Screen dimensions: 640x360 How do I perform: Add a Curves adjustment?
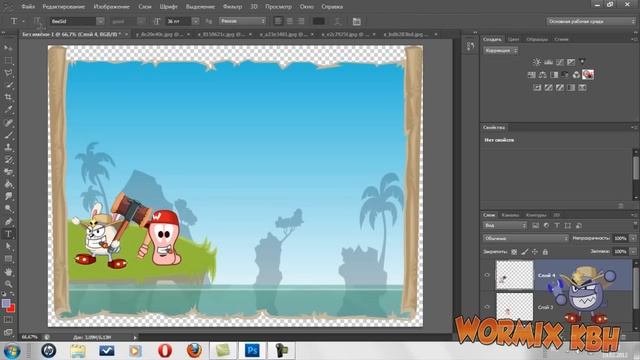pyautogui.click(x=560, y=62)
